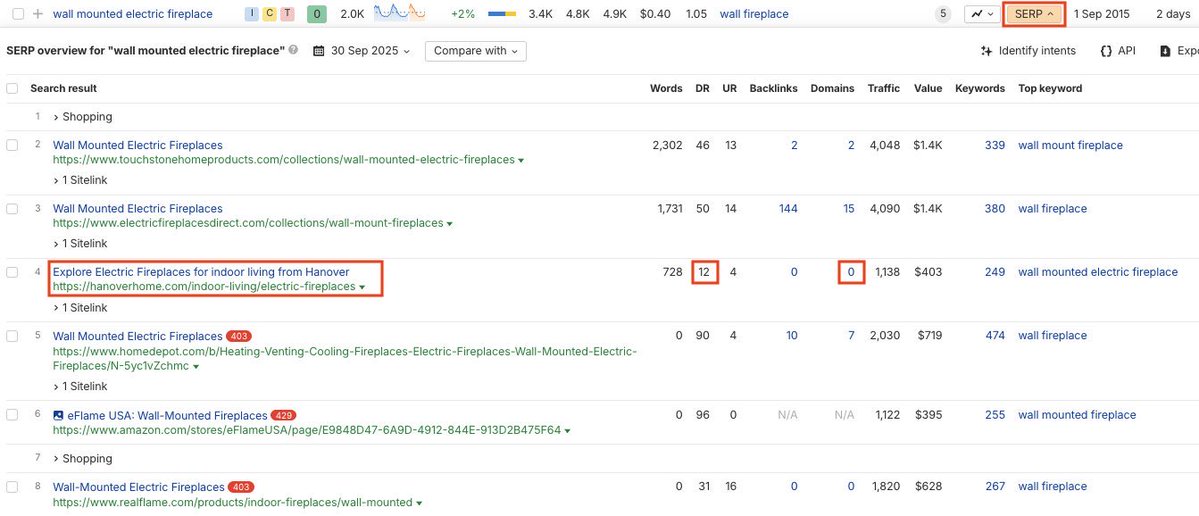This screenshot has height=516, width=1199.
Task: Sort by the Keywords column header
Action: tap(980, 89)
